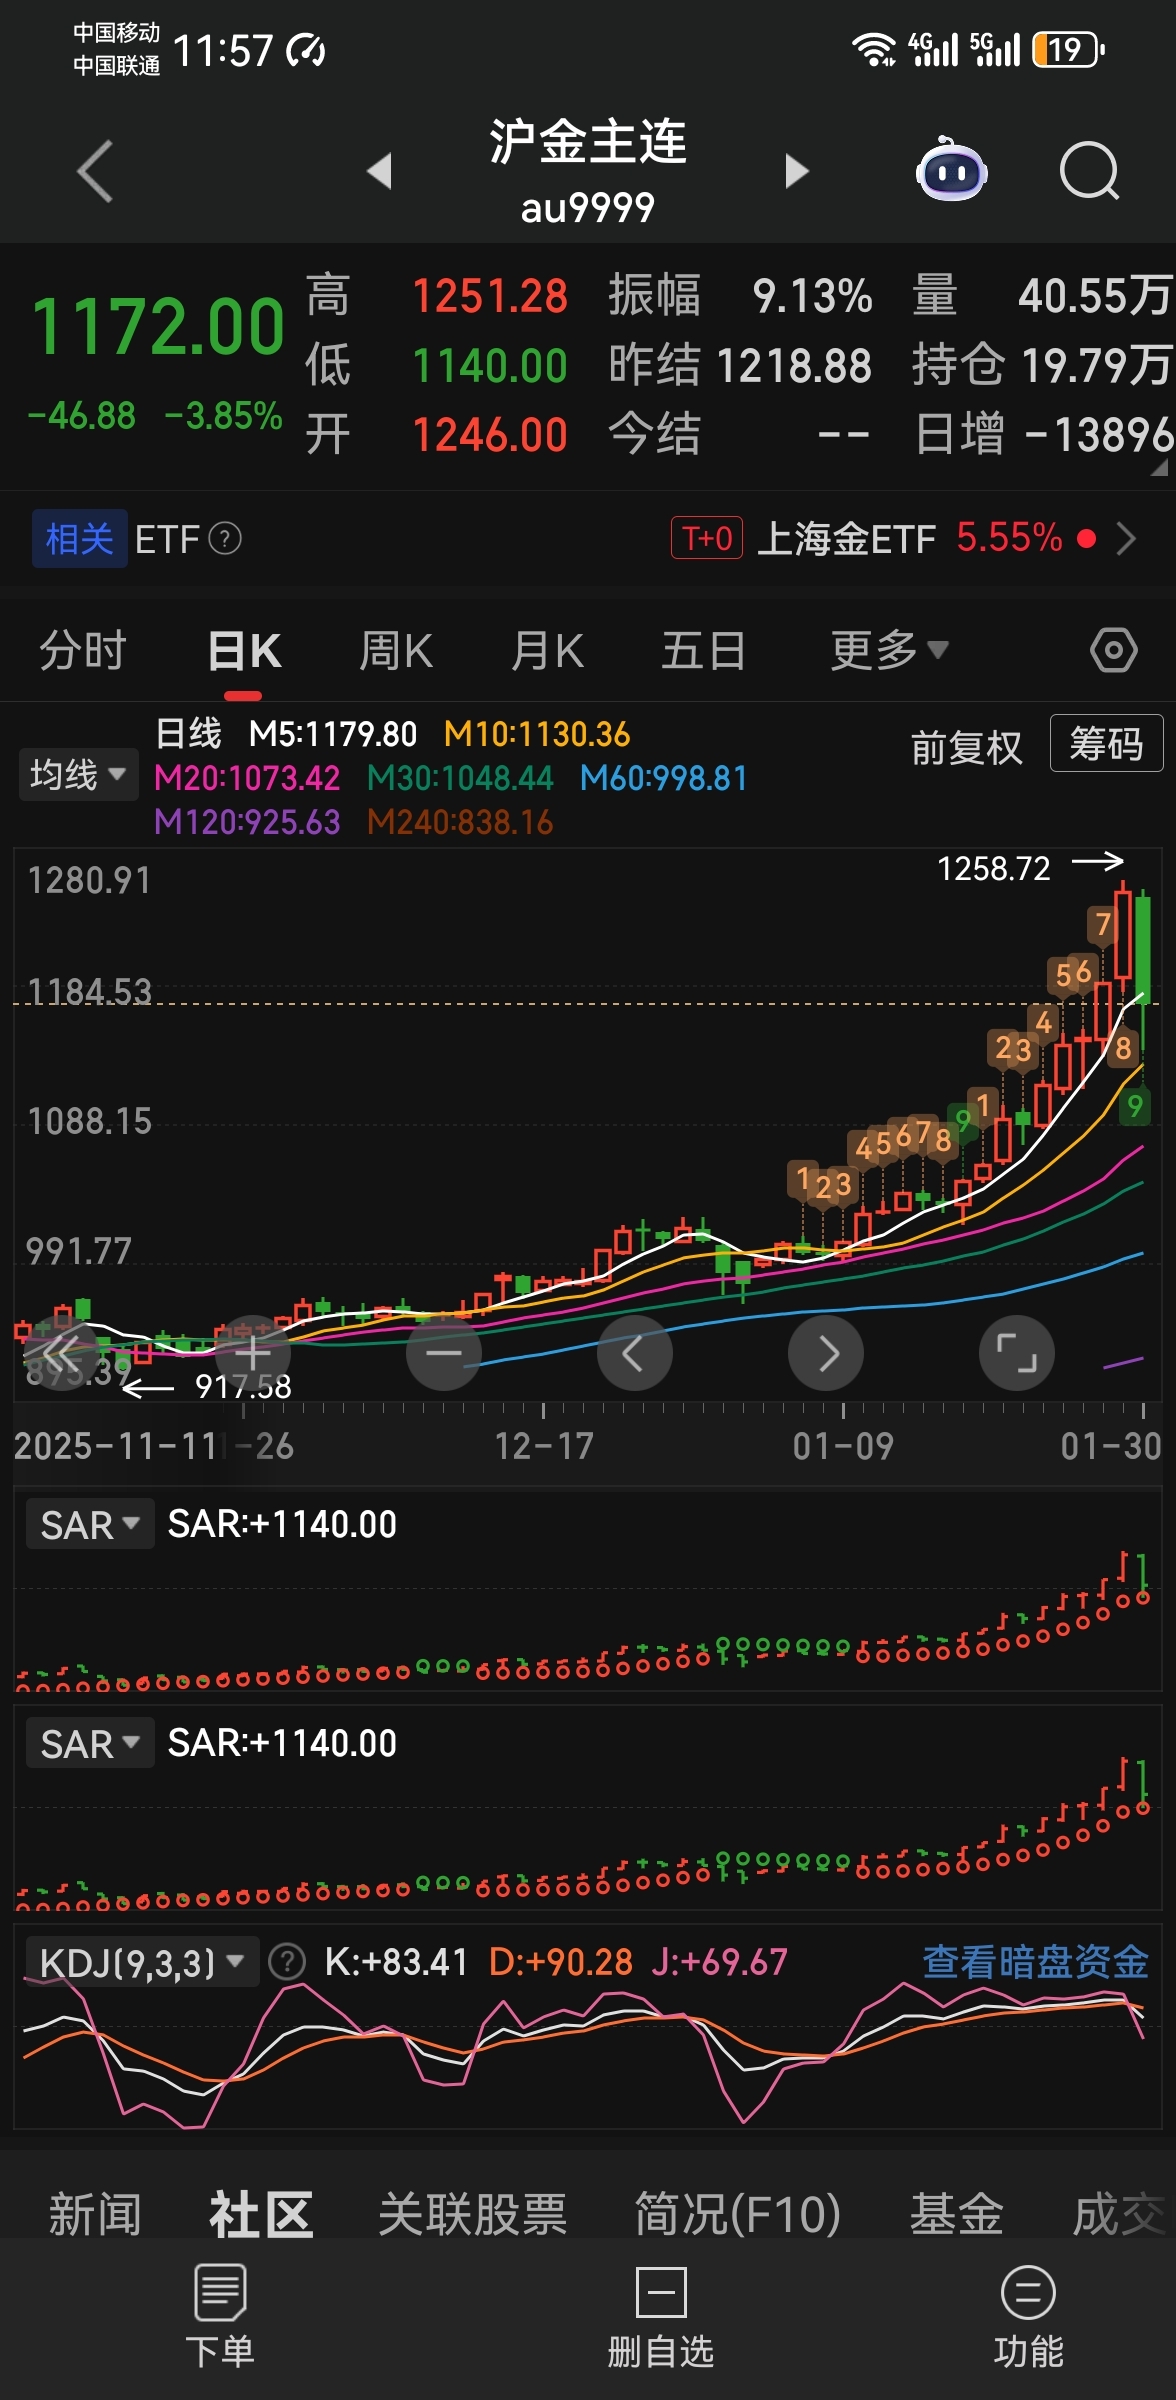
Task: Open first SAR indicator dropdown
Action: [x=90, y=1525]
